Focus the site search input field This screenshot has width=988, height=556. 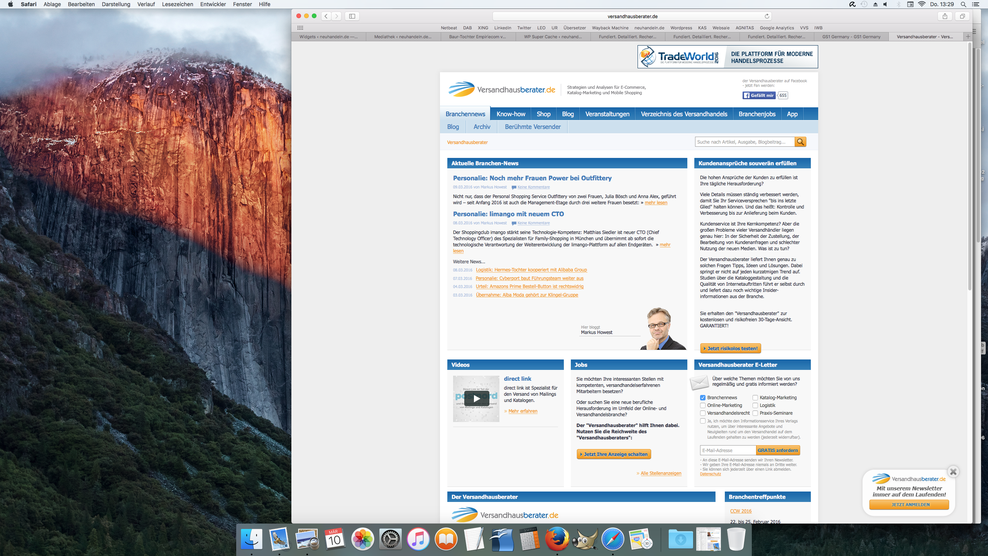[x=744, y=142]
